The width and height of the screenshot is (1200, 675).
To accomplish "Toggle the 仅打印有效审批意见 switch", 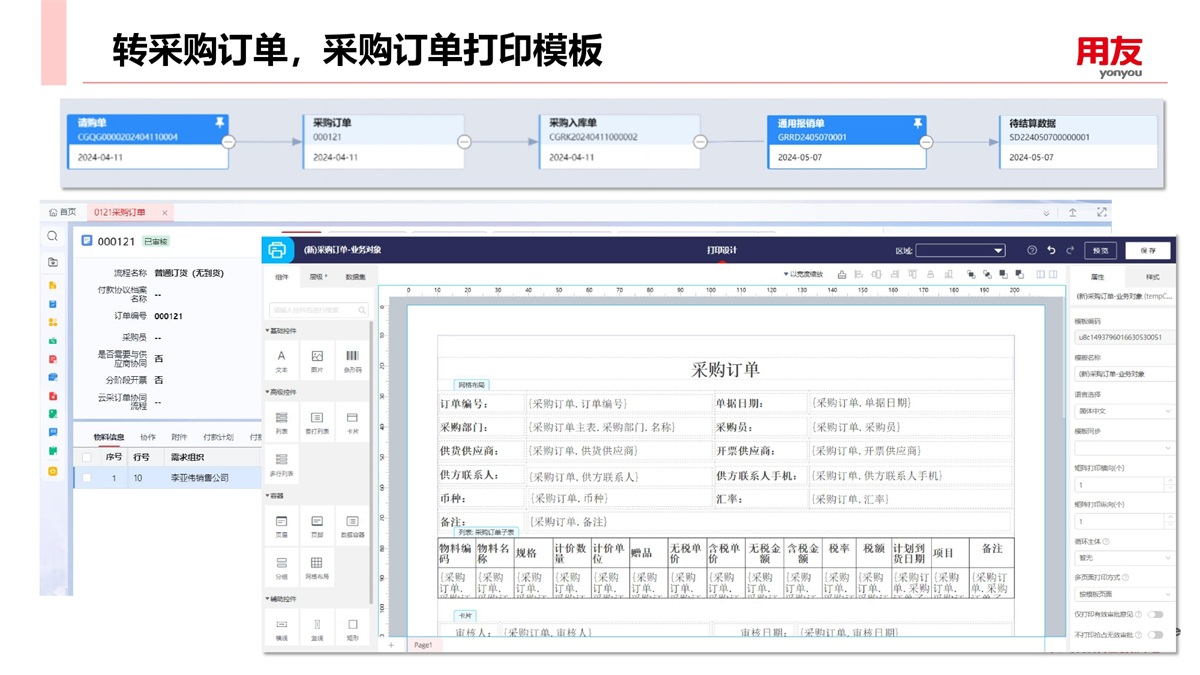I will 1155,615.
